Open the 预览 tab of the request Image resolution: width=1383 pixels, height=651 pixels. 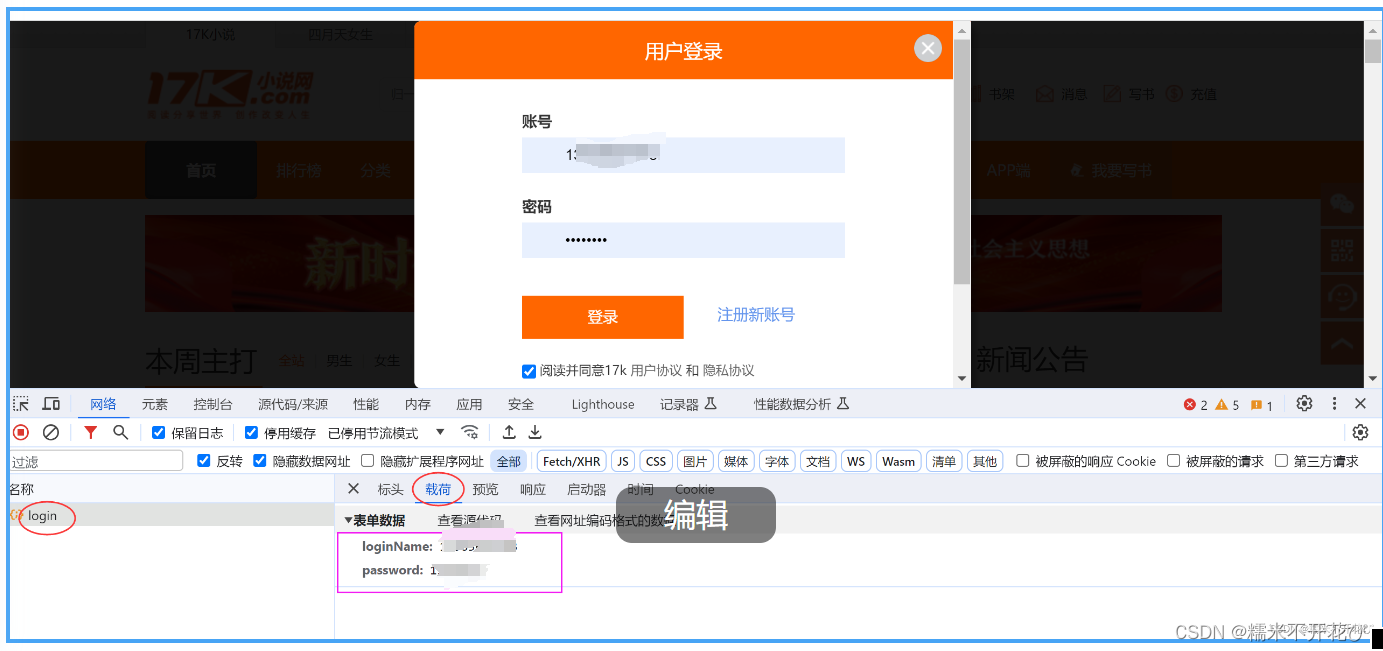(485, 489)
